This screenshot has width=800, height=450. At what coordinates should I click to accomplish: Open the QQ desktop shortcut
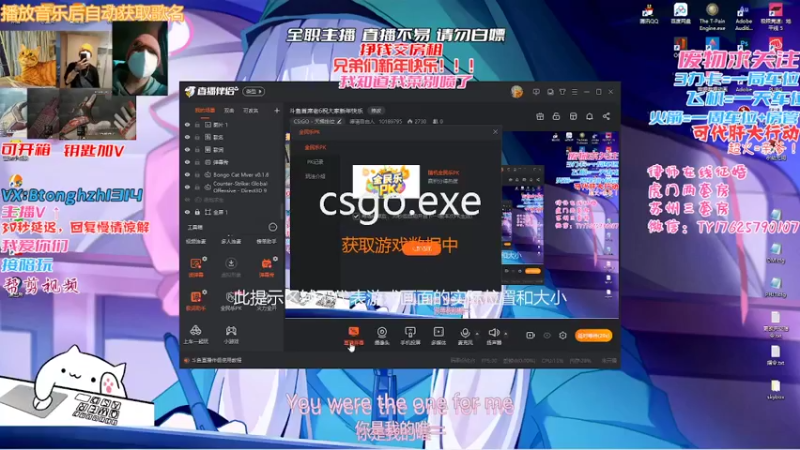[x=649, y=14]
